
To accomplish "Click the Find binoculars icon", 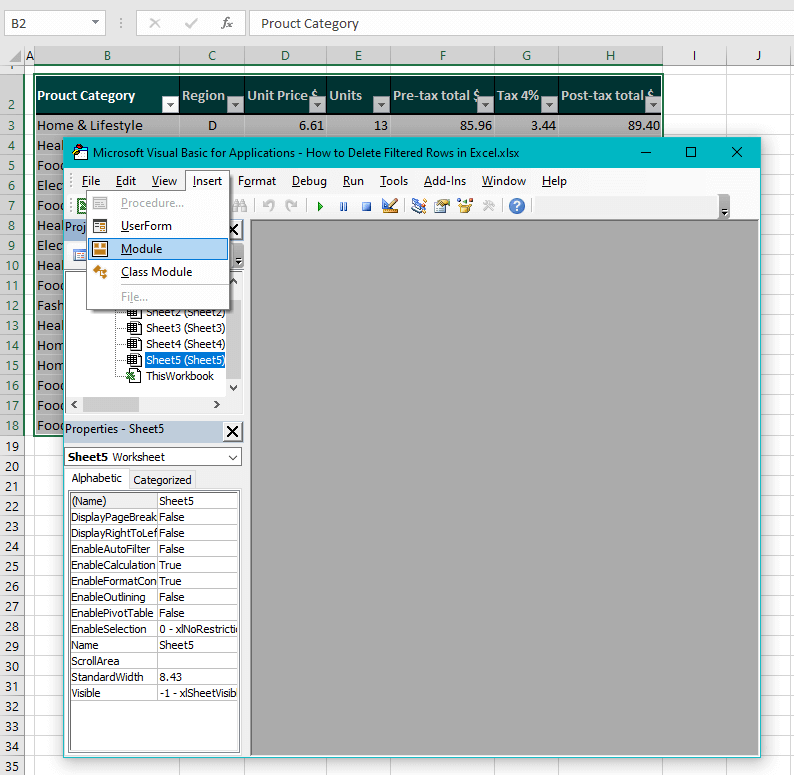I will coord(240,206).
